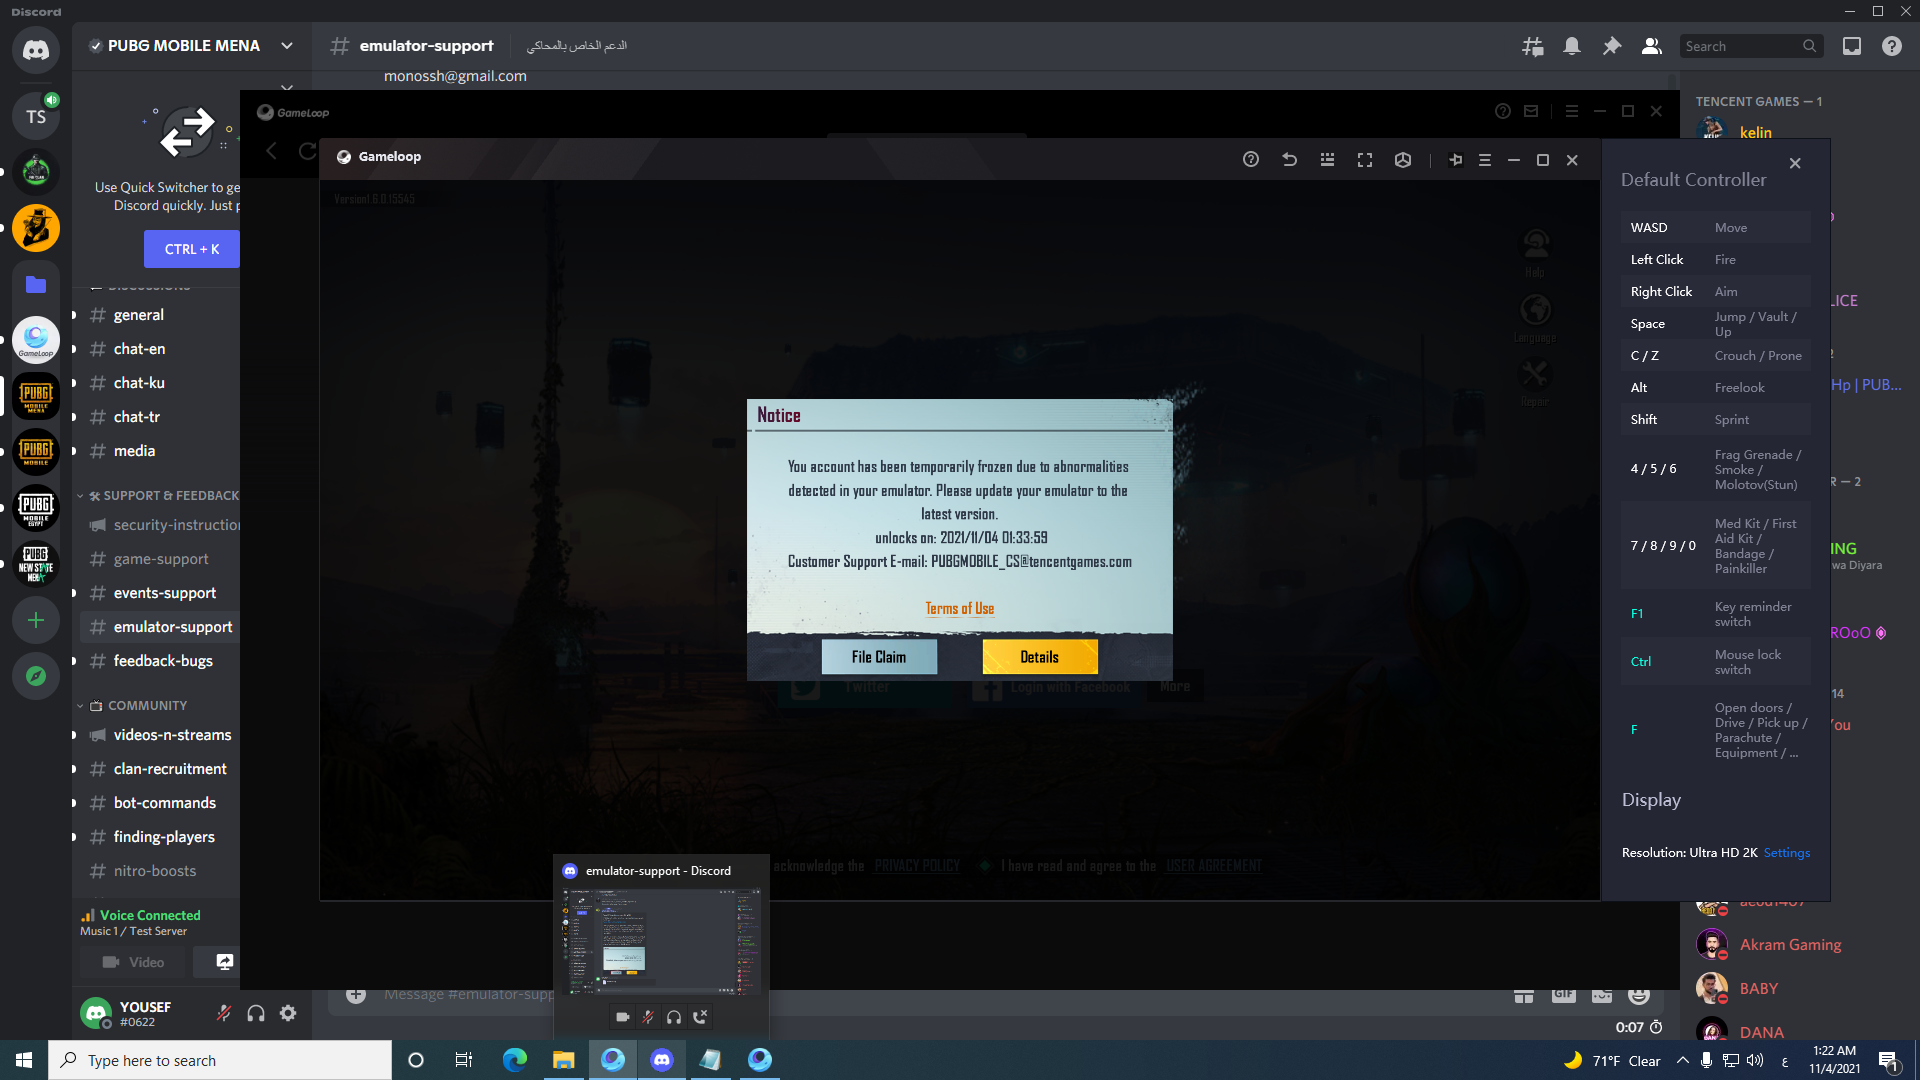Open the Discord inbox icon
This screenshot has height=1080, width=1920.
coord(1852,46)
